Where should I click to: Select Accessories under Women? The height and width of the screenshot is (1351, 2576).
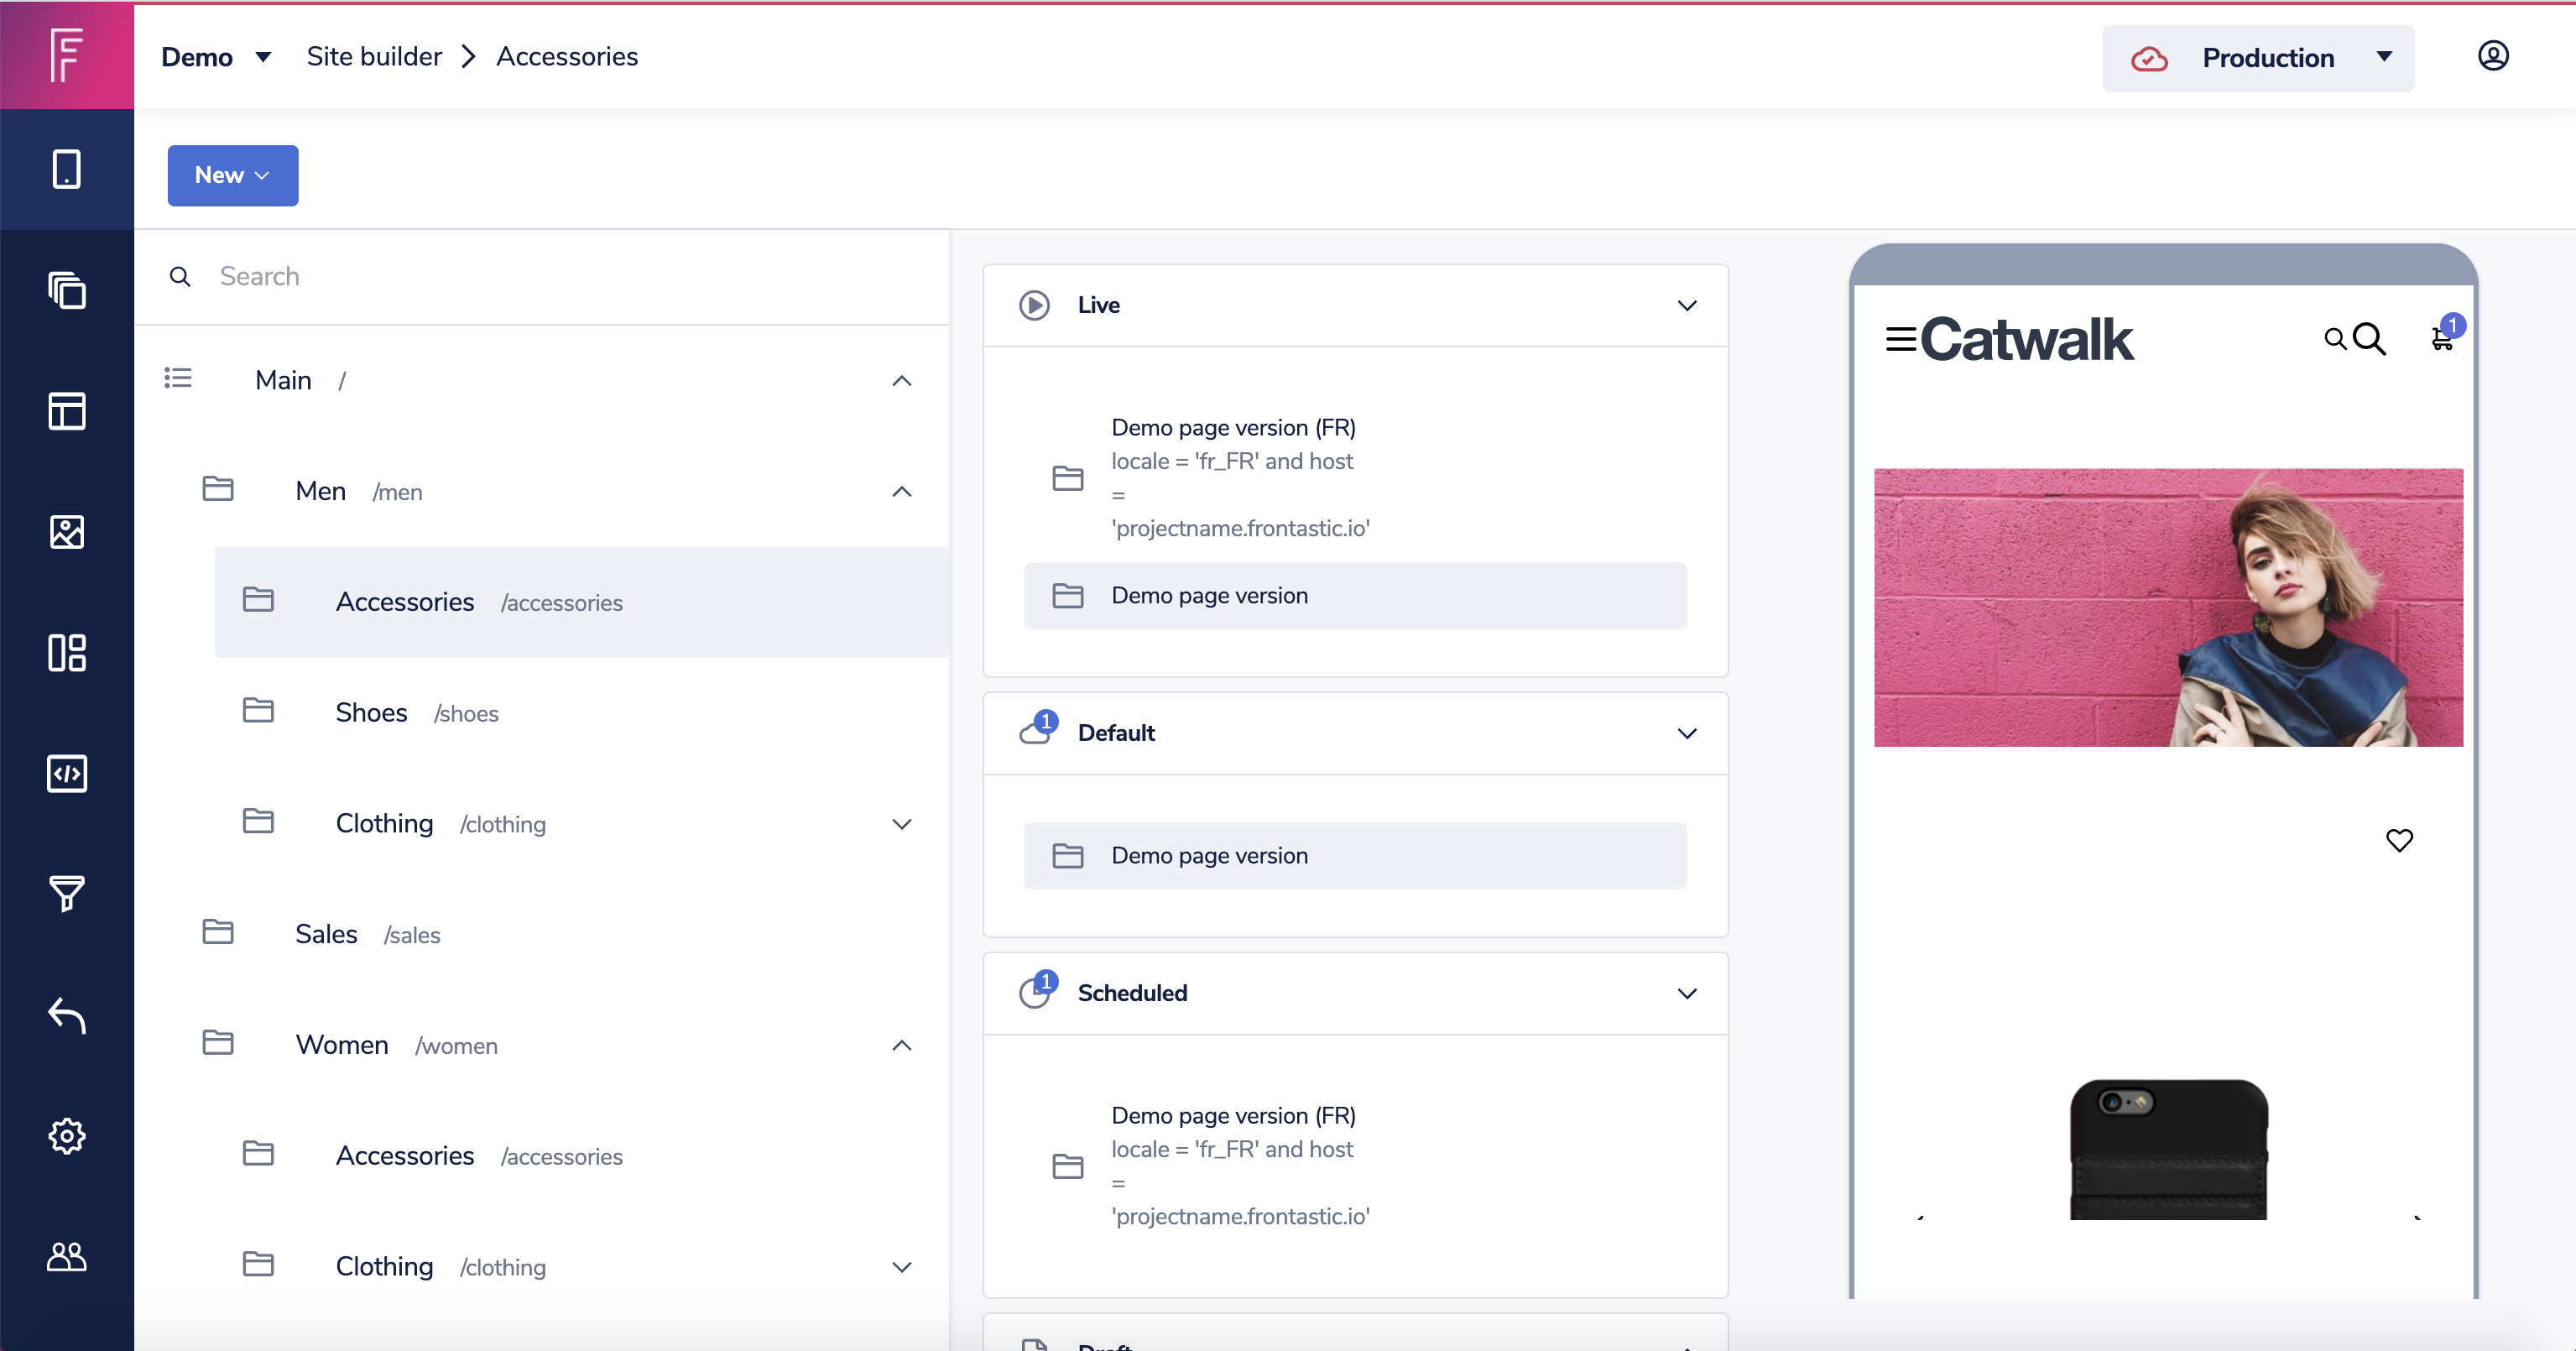(x=582, y=1156)
